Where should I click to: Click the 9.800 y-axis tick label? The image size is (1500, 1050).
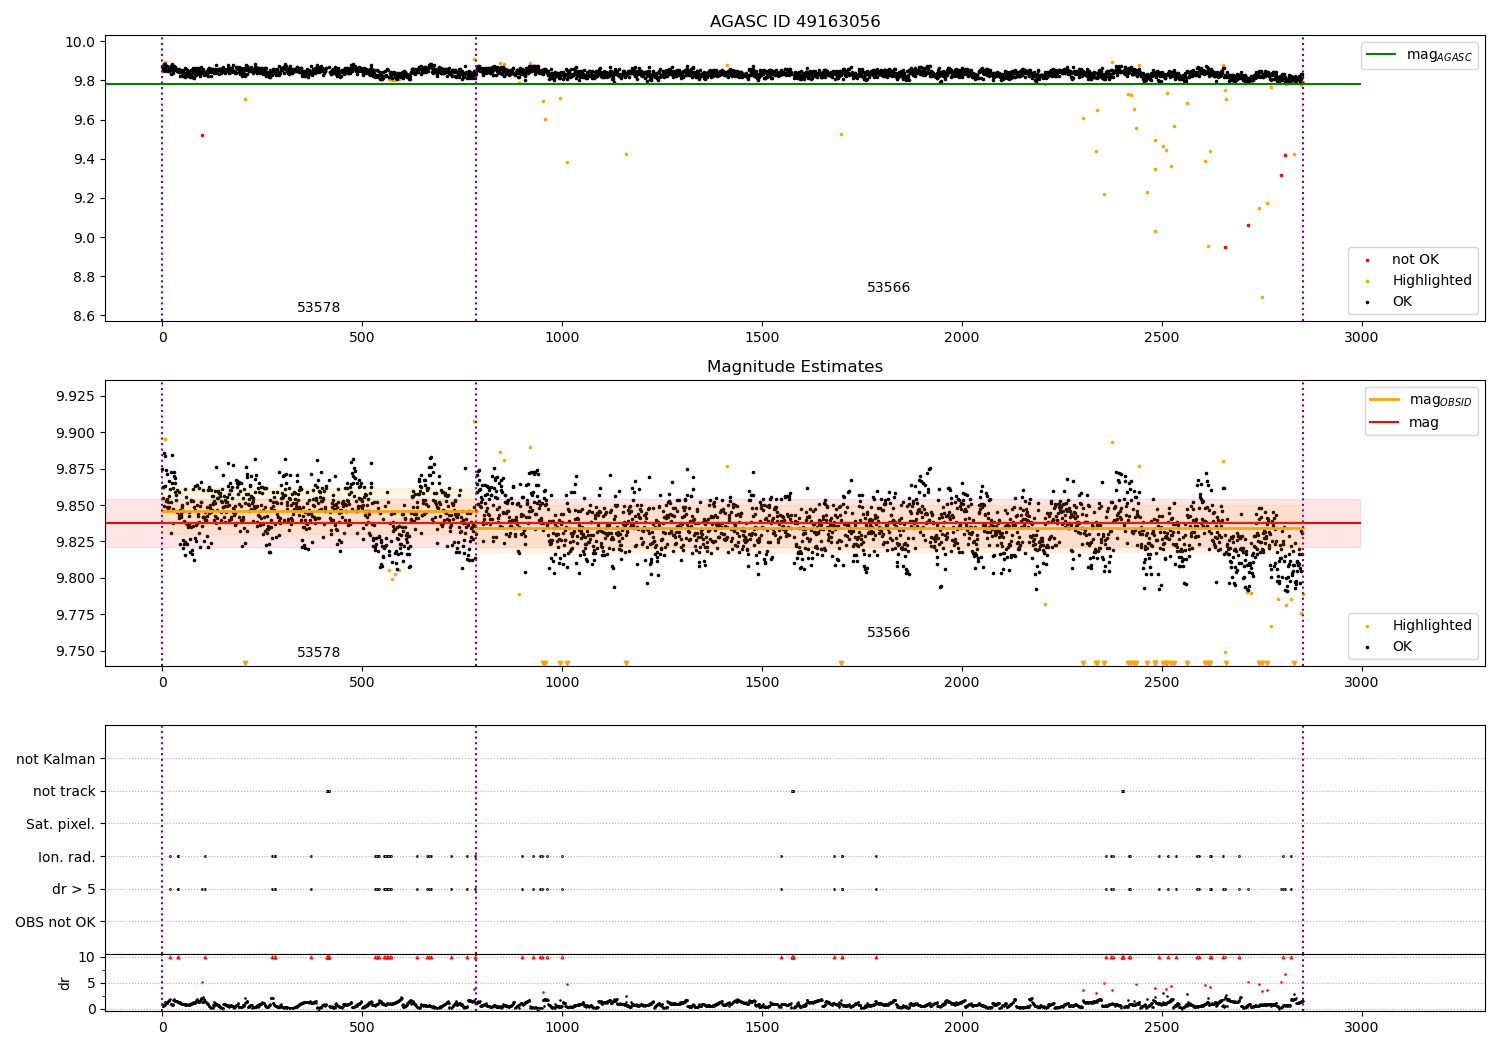pos(75,579)
